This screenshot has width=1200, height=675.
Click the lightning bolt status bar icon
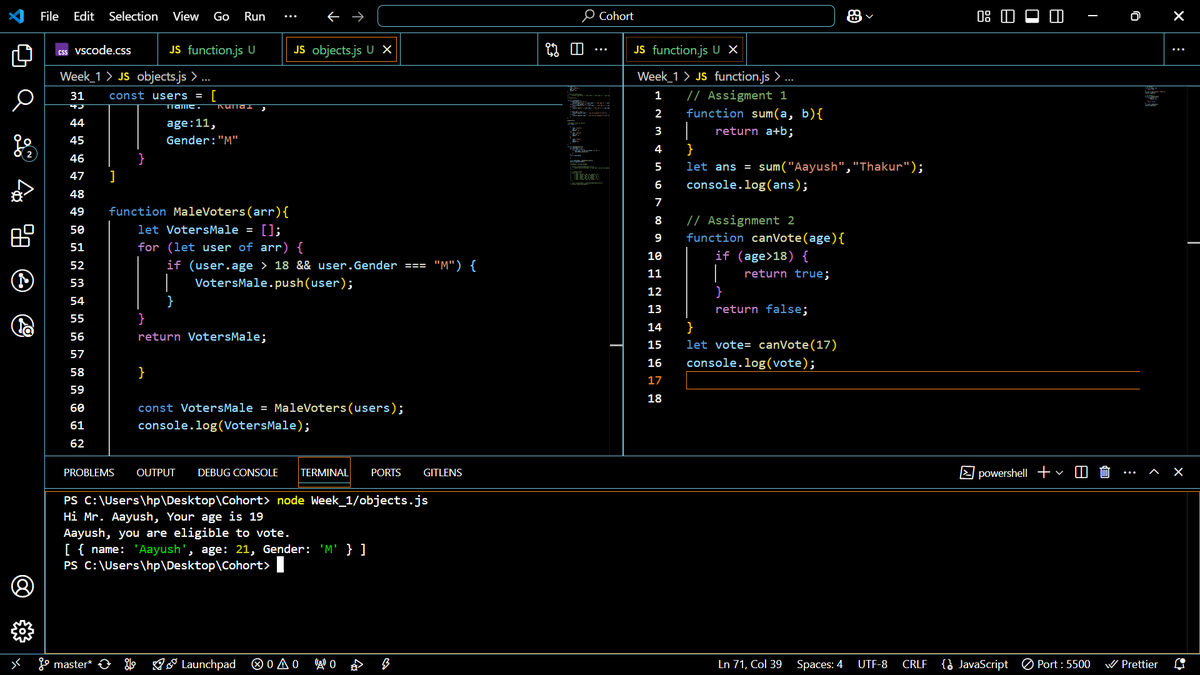pyautogui.click(x=385, y=664)
